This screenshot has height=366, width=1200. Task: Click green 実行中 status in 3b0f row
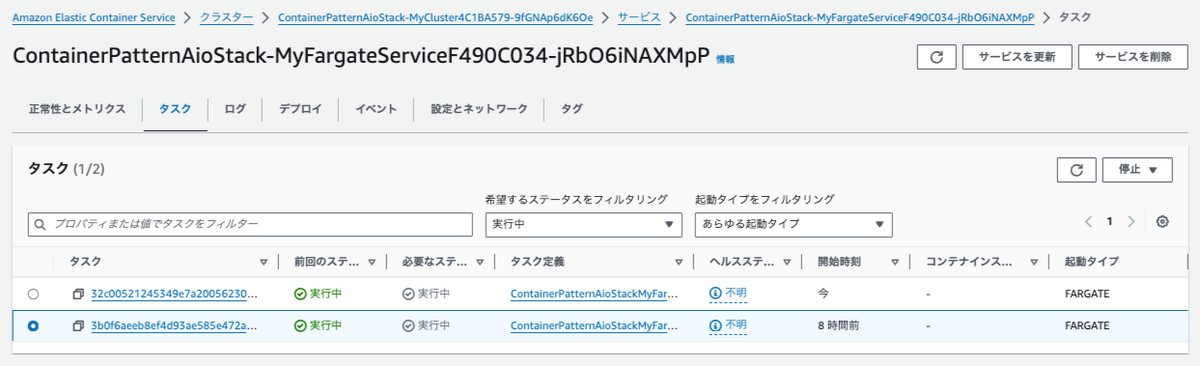pyautogui.click(x=318, y=326)
